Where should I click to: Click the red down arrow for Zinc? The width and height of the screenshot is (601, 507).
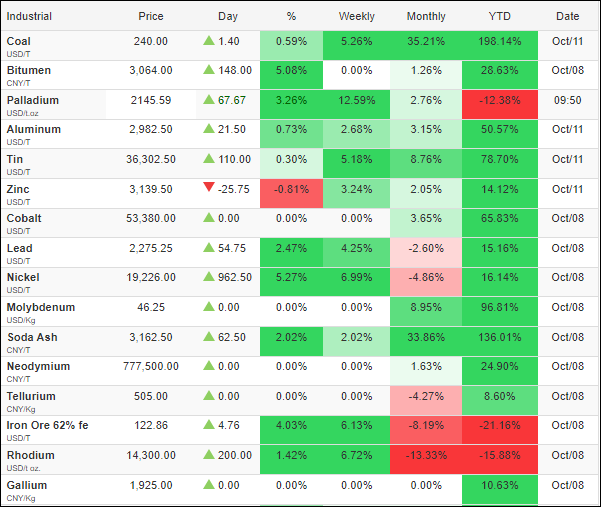coord(209,187)
